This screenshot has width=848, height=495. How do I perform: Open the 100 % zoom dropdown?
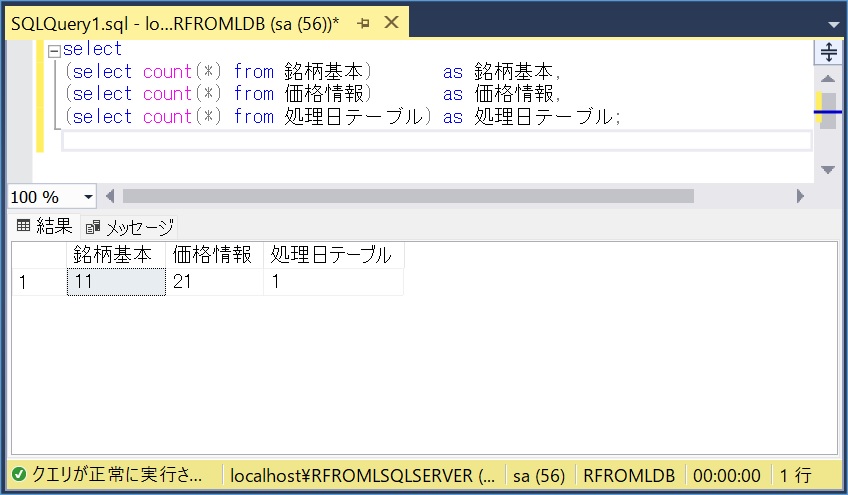coord(88,197)
